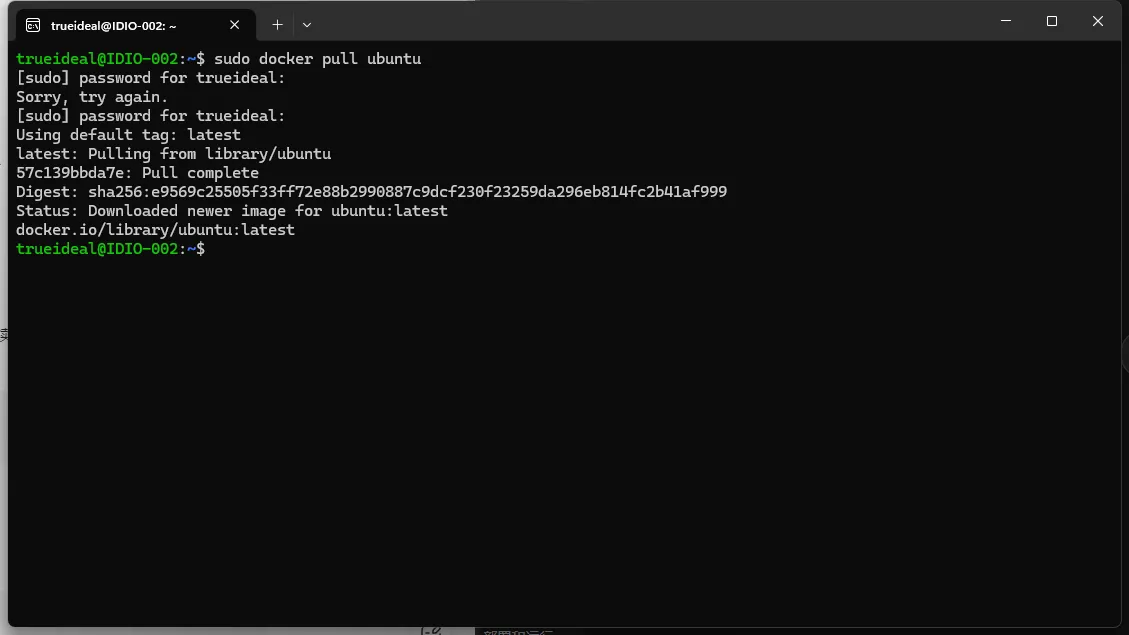Expand the new-tab profile dropdown chevron
Image resolution: width=1129 pixels, height=635 pixels.
pyautogui.click(x=307, y=25)
